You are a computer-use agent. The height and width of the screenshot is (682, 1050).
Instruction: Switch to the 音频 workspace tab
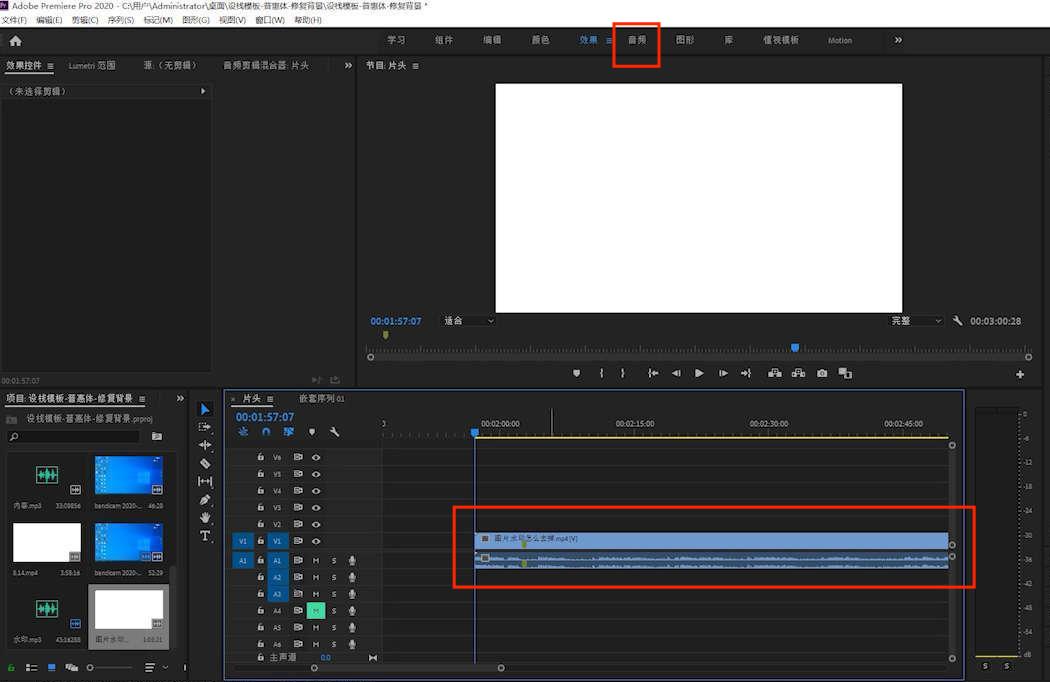pyautogui.click(x=637, y=40)
